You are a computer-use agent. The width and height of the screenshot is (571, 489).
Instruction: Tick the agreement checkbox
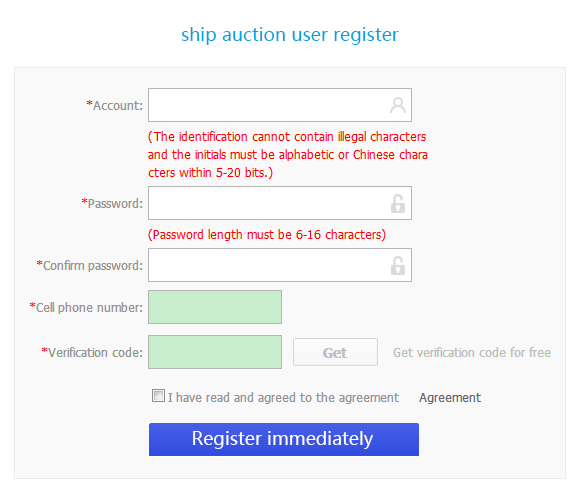pyautogui.click(x=158, y=395)
